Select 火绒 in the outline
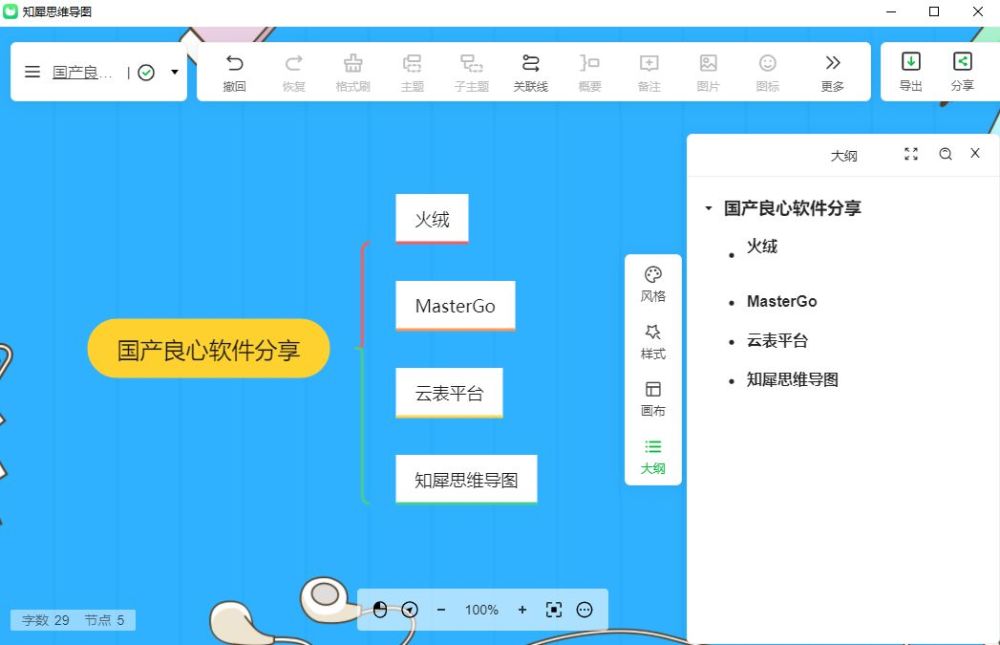1000x645 pixels. click(x=762, y=246)
